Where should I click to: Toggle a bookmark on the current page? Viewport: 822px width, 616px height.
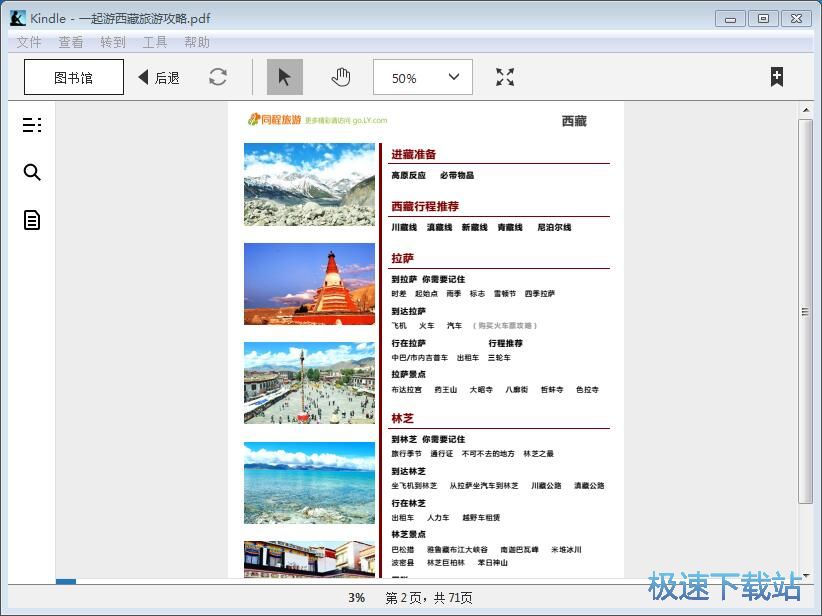[x=775, y=76]
